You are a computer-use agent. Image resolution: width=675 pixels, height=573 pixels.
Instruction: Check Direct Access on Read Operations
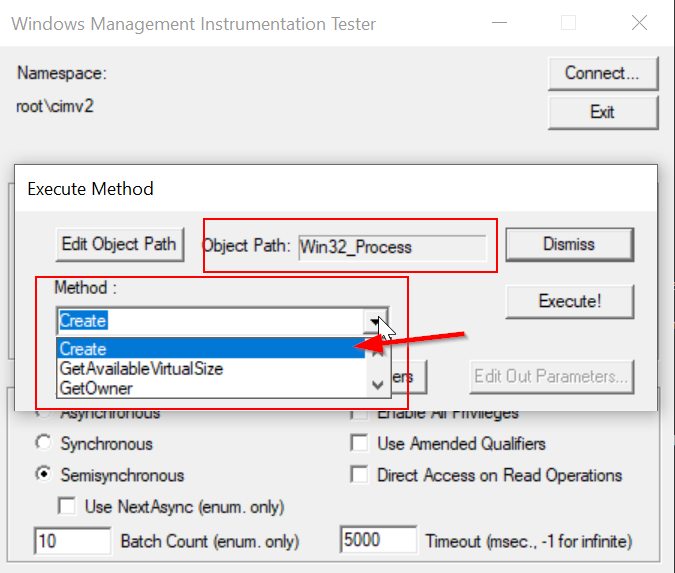pyautogui.click(x=360, y=475)
